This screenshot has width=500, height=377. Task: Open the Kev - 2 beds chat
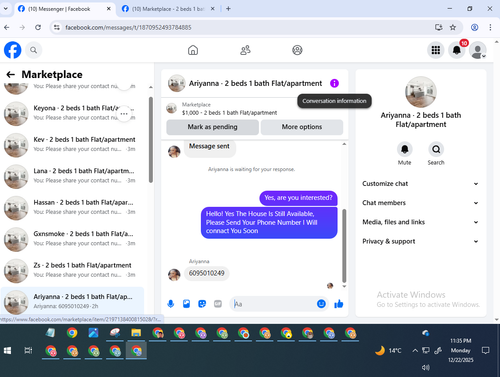coord(72,145)
